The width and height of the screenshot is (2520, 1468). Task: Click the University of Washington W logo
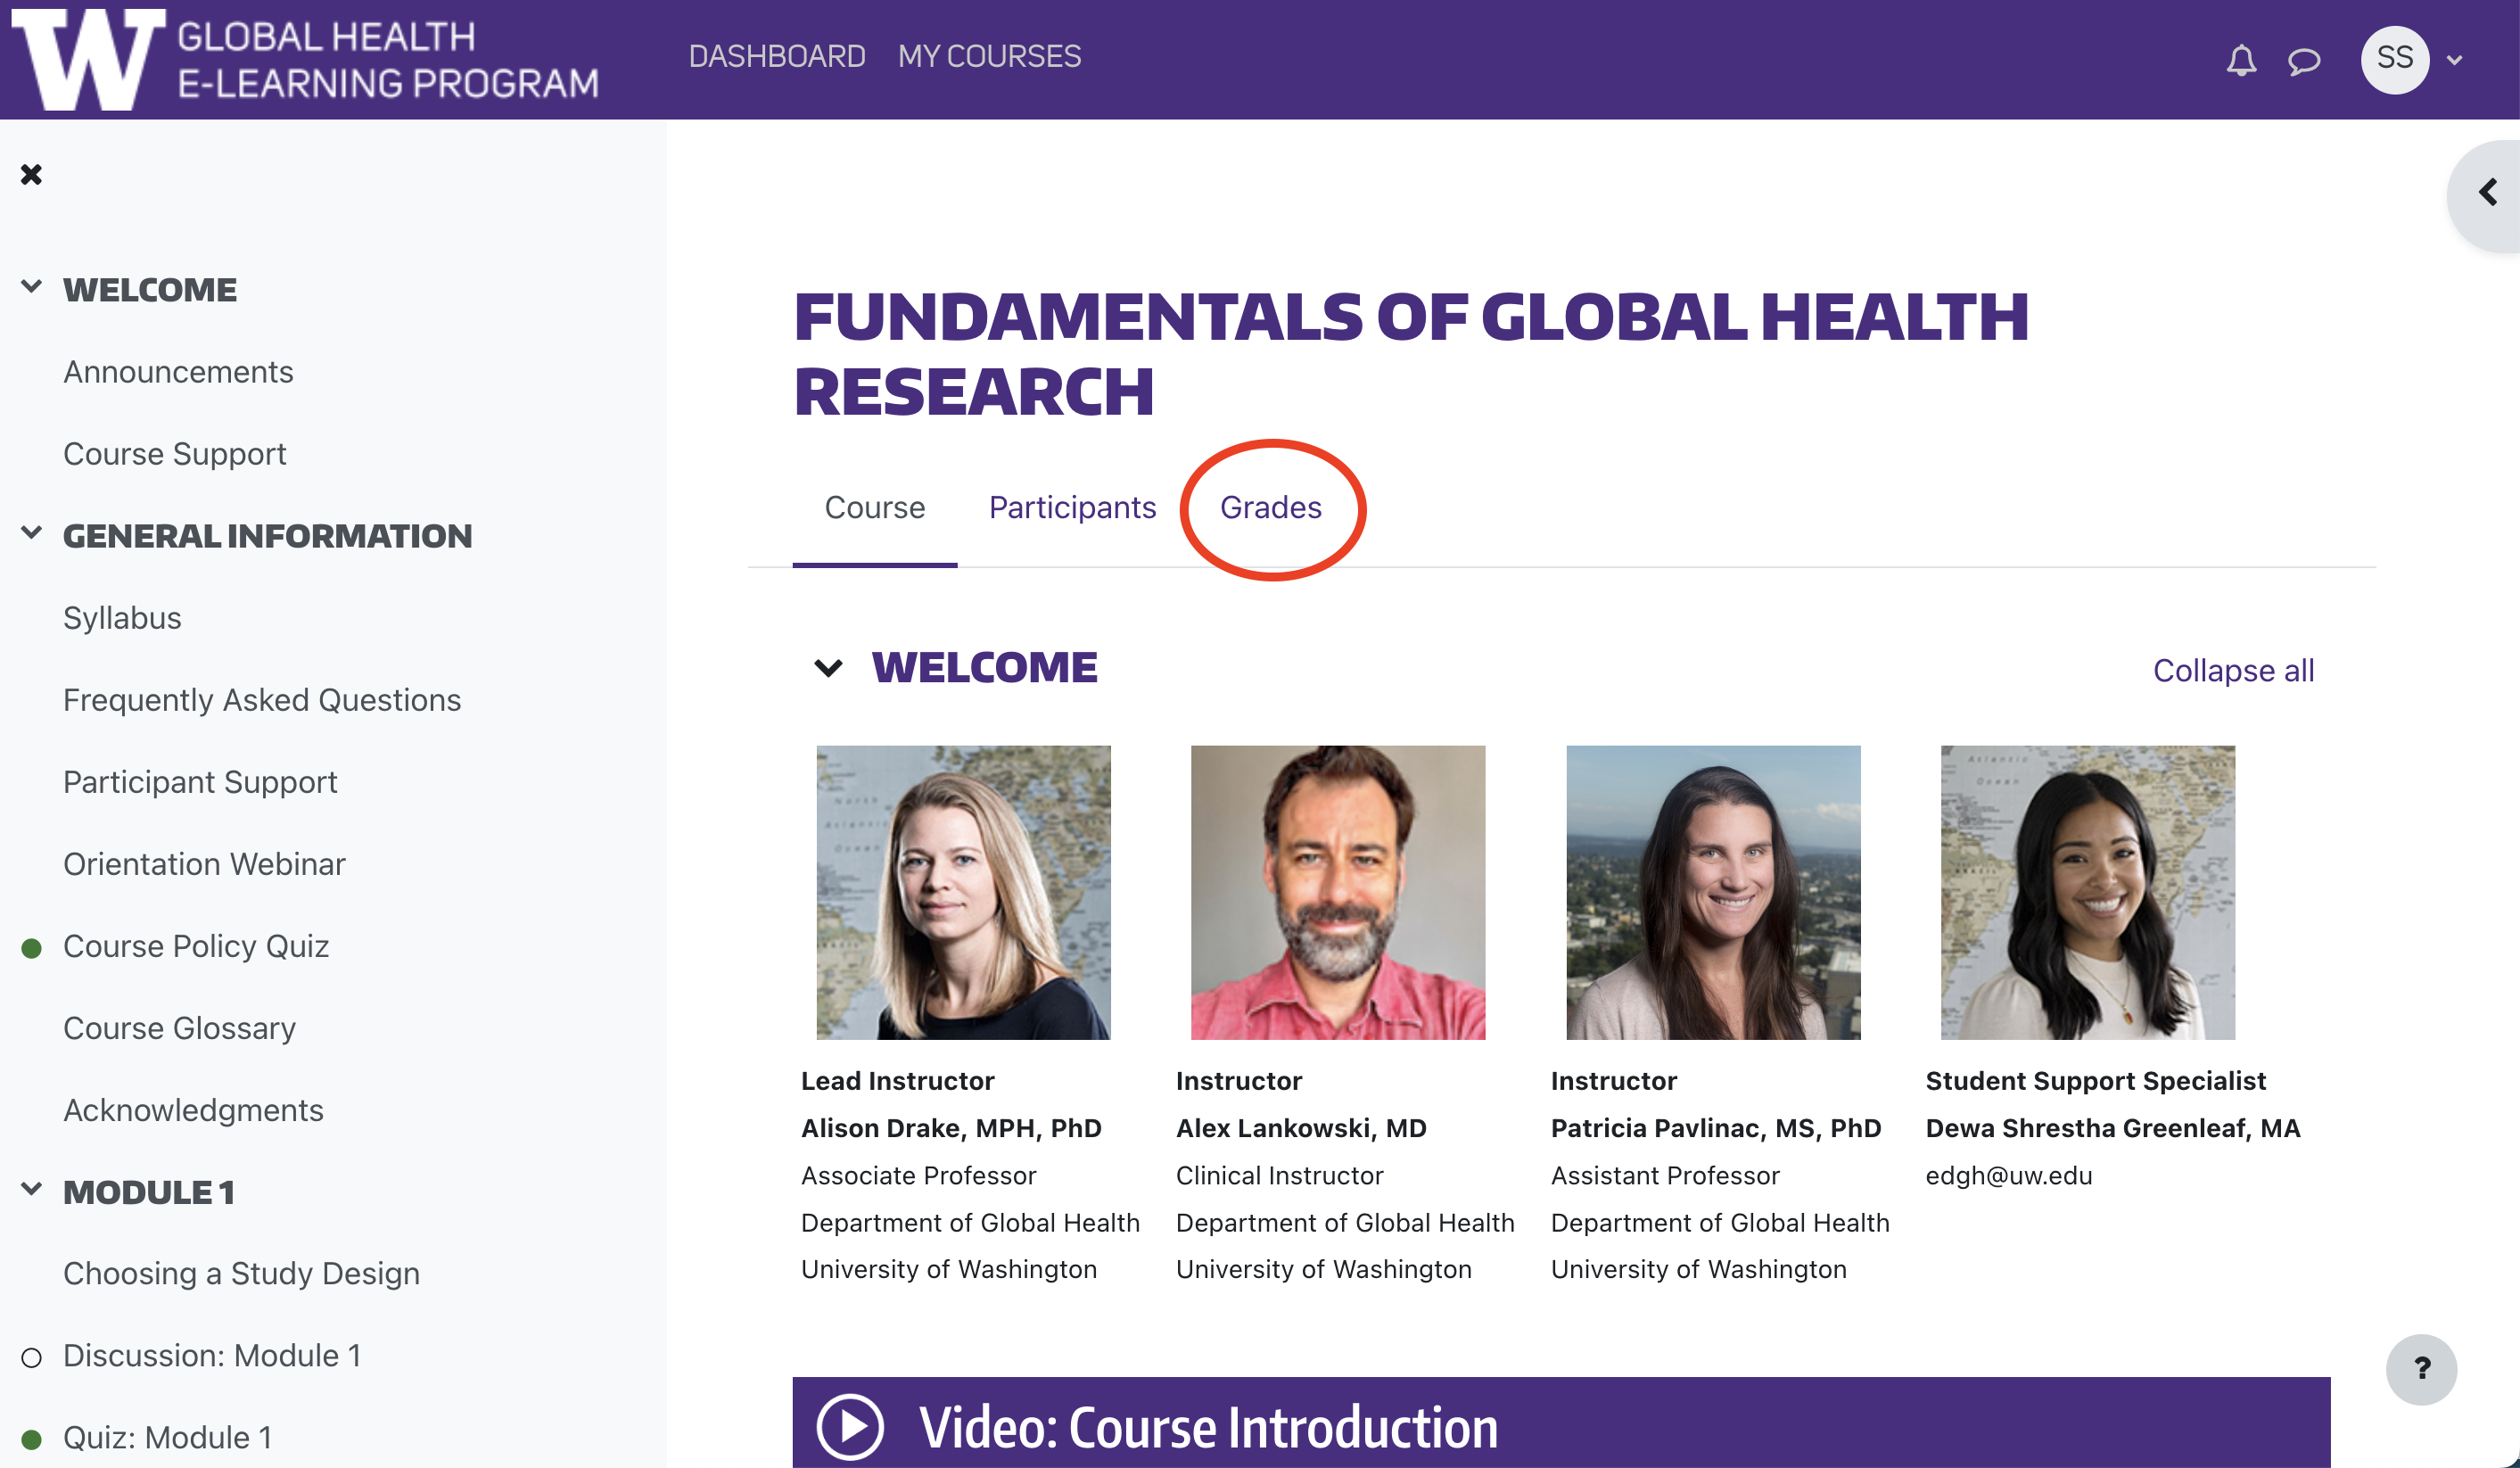pyautogui.click(x=89, y=58)
